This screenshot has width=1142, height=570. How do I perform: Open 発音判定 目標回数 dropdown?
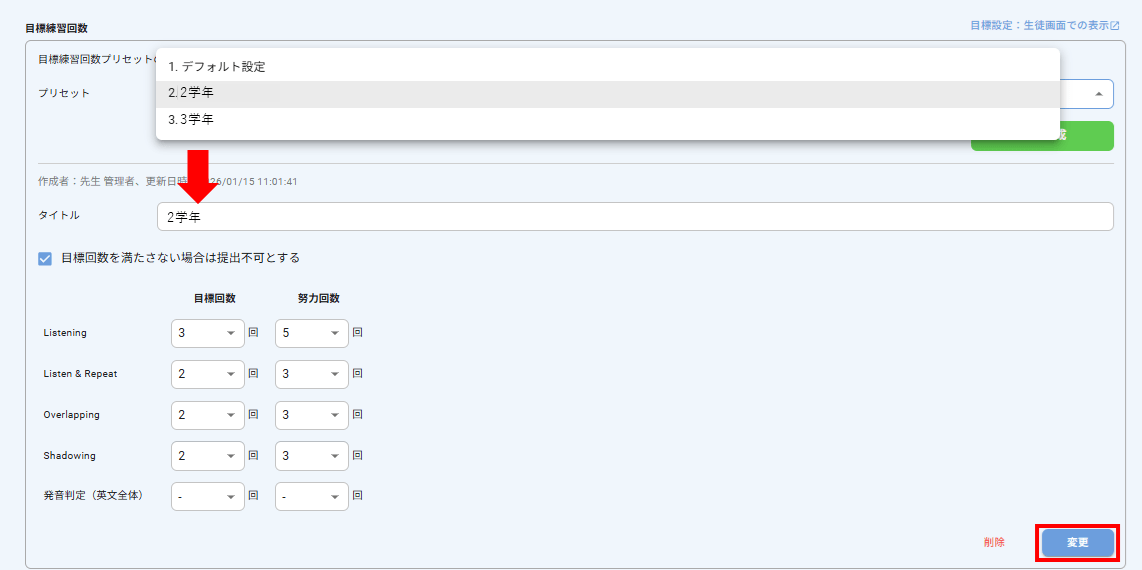pos(208,496)
